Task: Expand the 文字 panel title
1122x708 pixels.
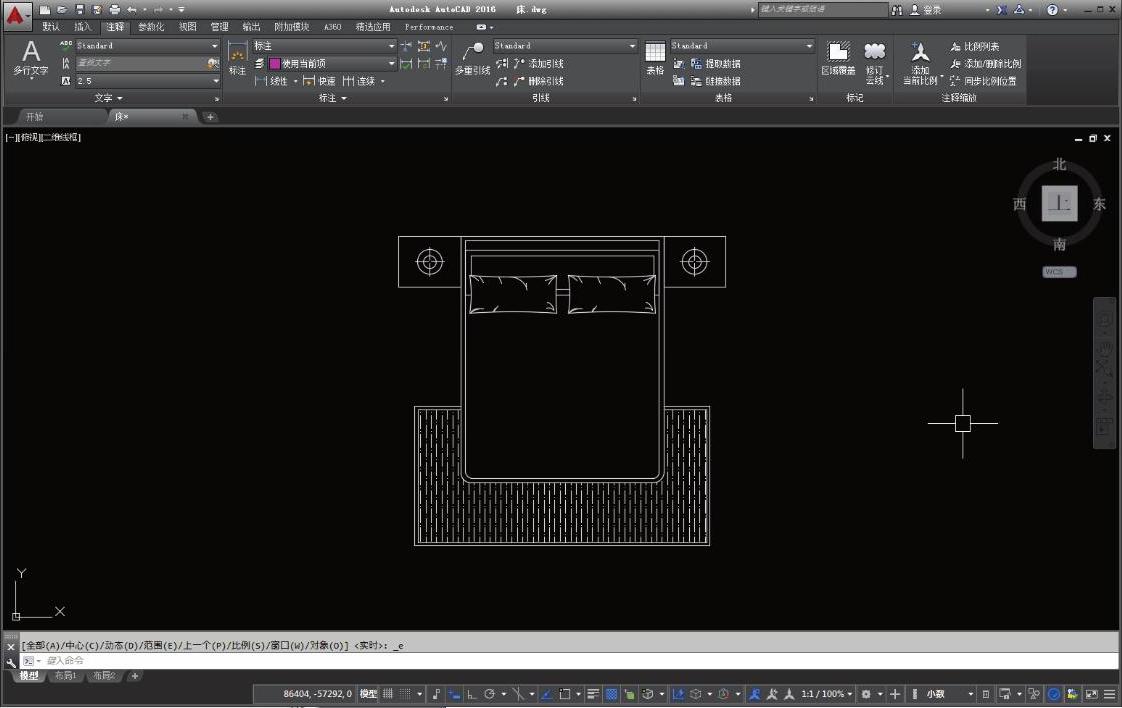Action: pyautogui.click(x=108, y=98)
